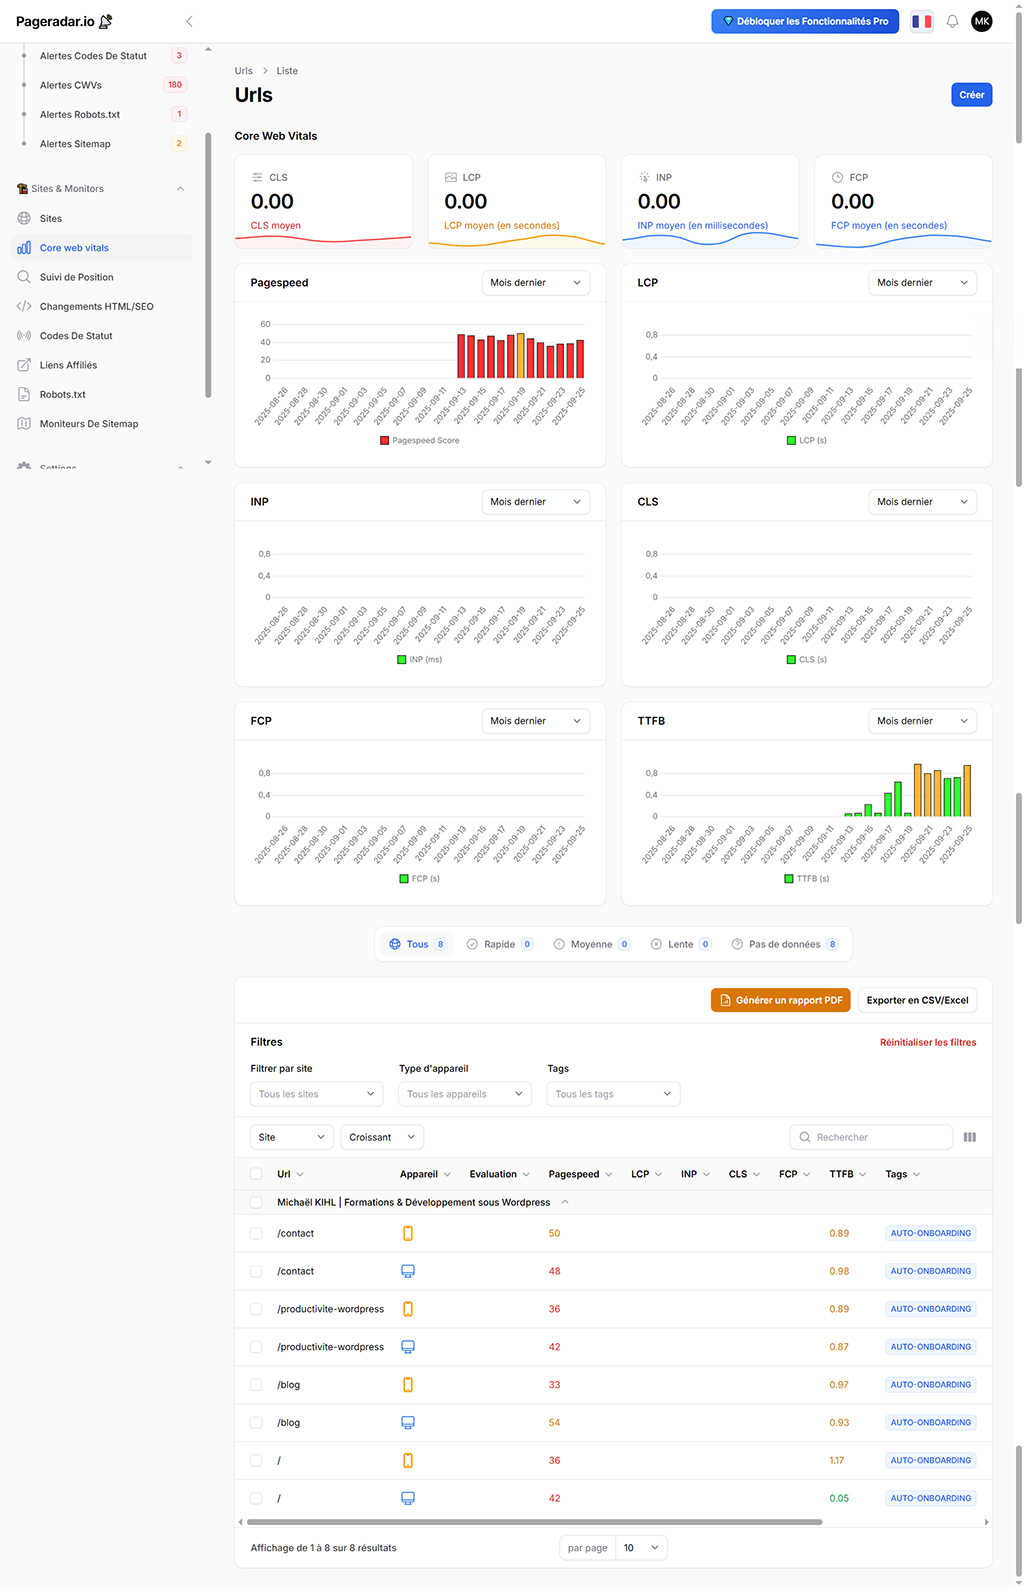
Task: Tick the checkbox for mobile /blog row
Action: pyautogui.click(x=256, y=1385)
